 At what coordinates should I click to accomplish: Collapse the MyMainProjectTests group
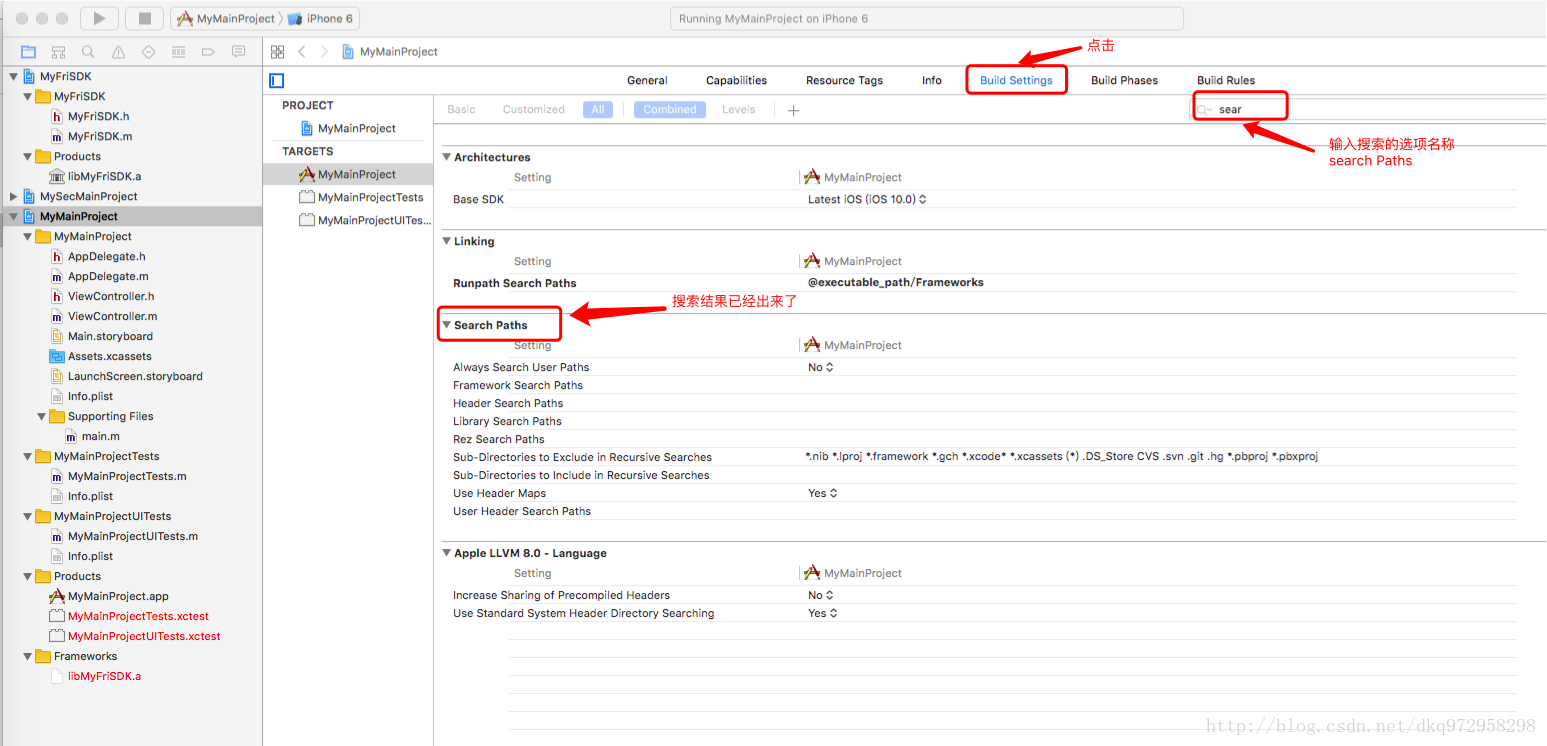[x=27, y=456]
